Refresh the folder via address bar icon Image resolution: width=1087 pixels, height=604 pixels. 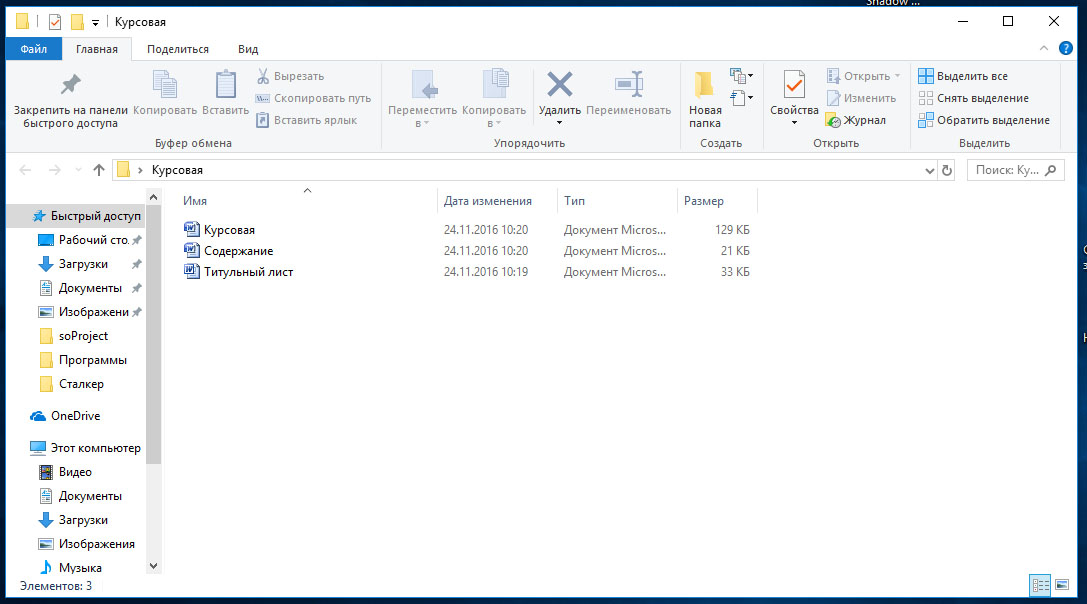coord(947,170)
